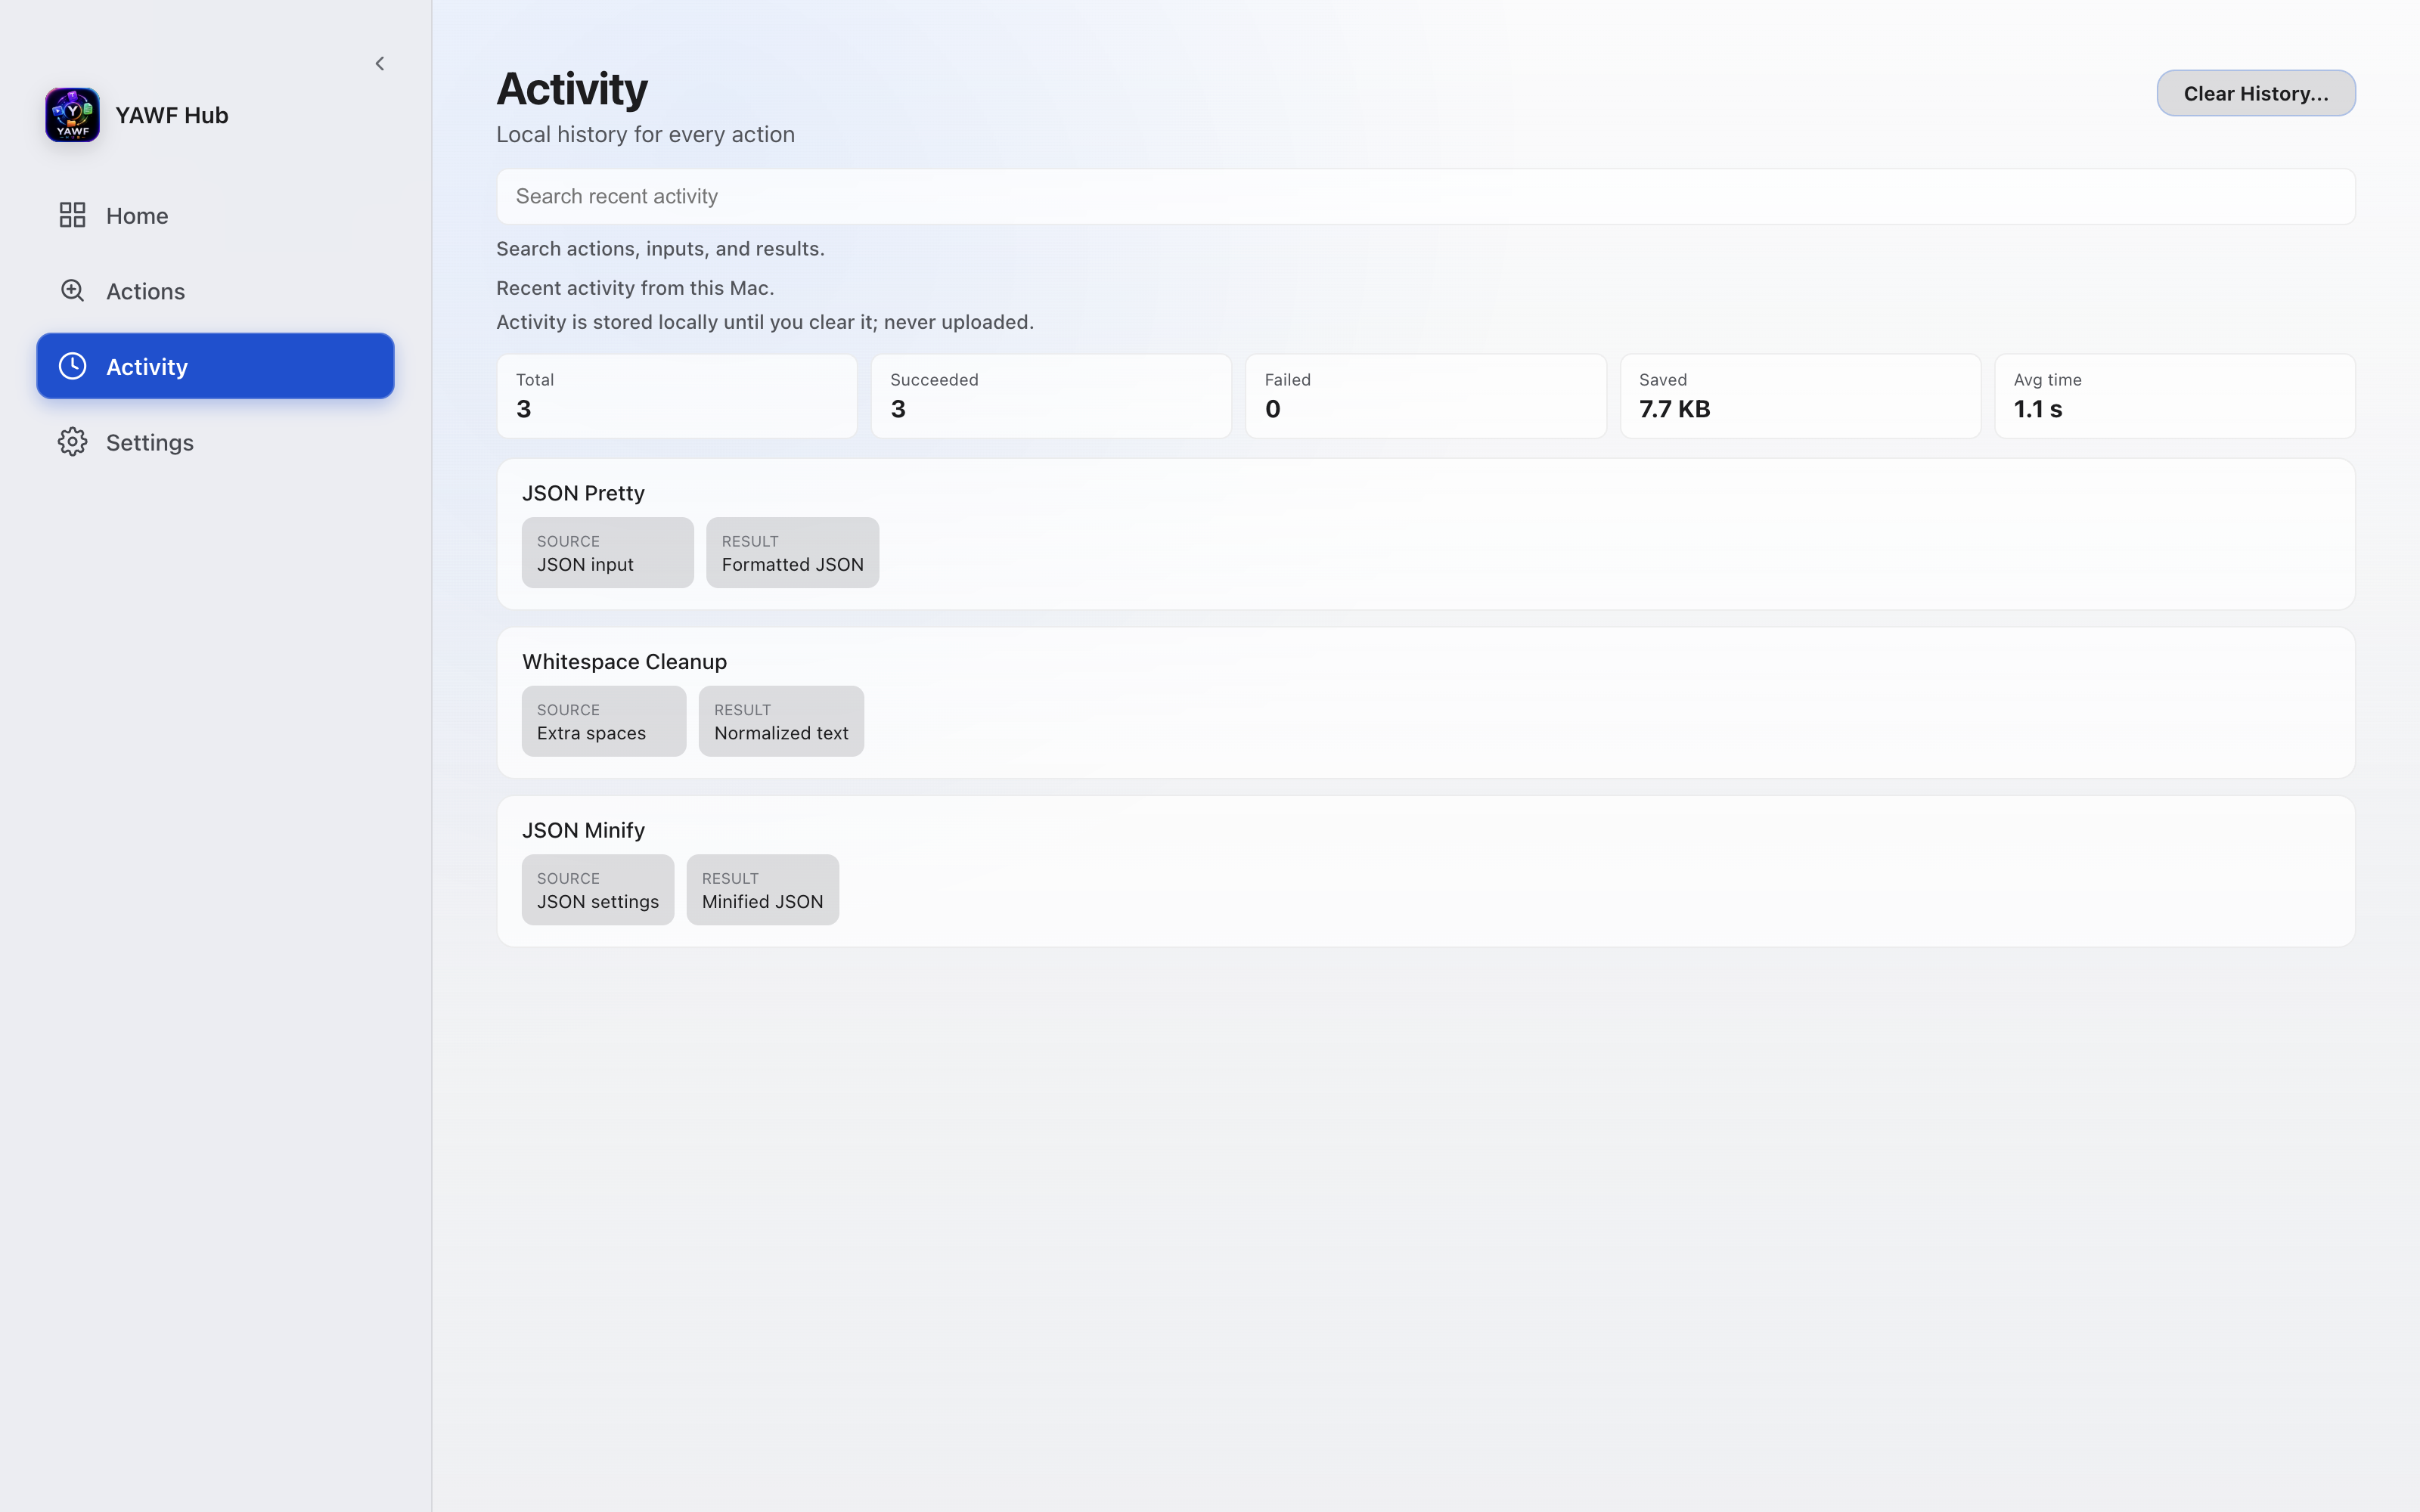
Task: Click "Local history for every action" subtitle
Action: tap(645, 134)
